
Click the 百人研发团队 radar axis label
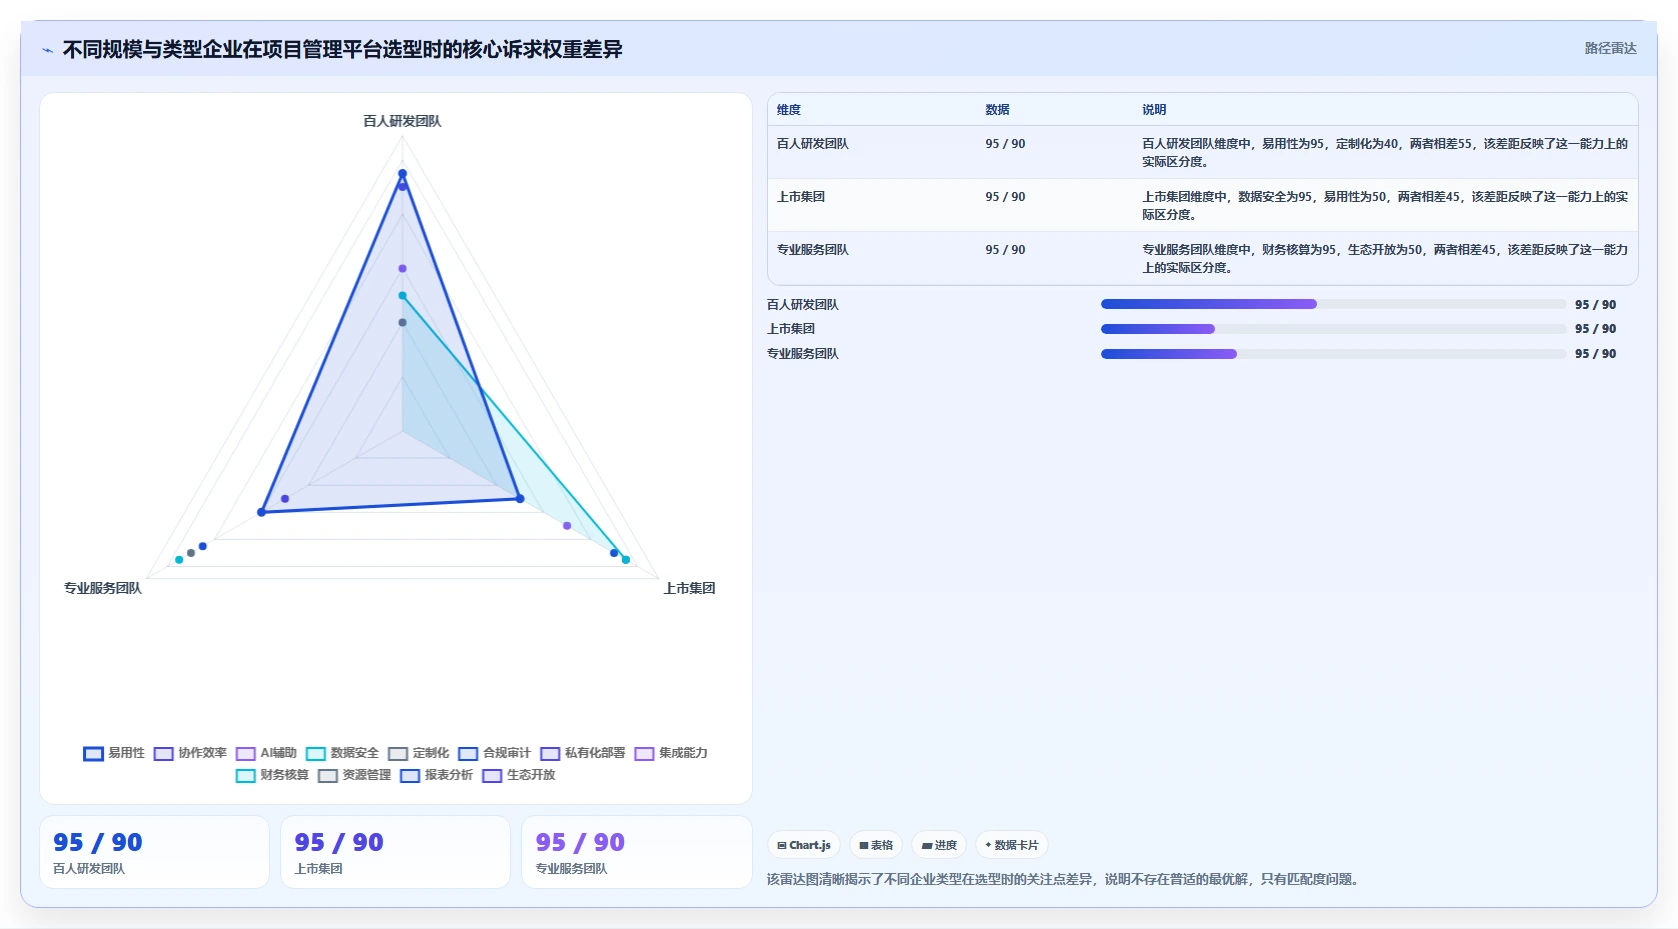point(402,121)
